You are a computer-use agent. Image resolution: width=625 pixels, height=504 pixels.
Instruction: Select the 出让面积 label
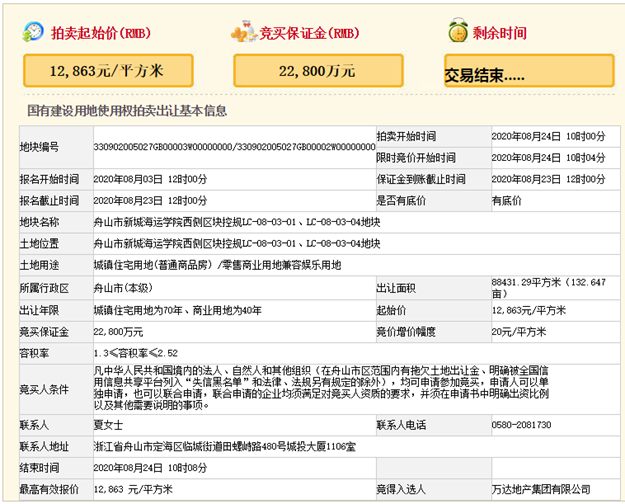click(x=396, y=288)
